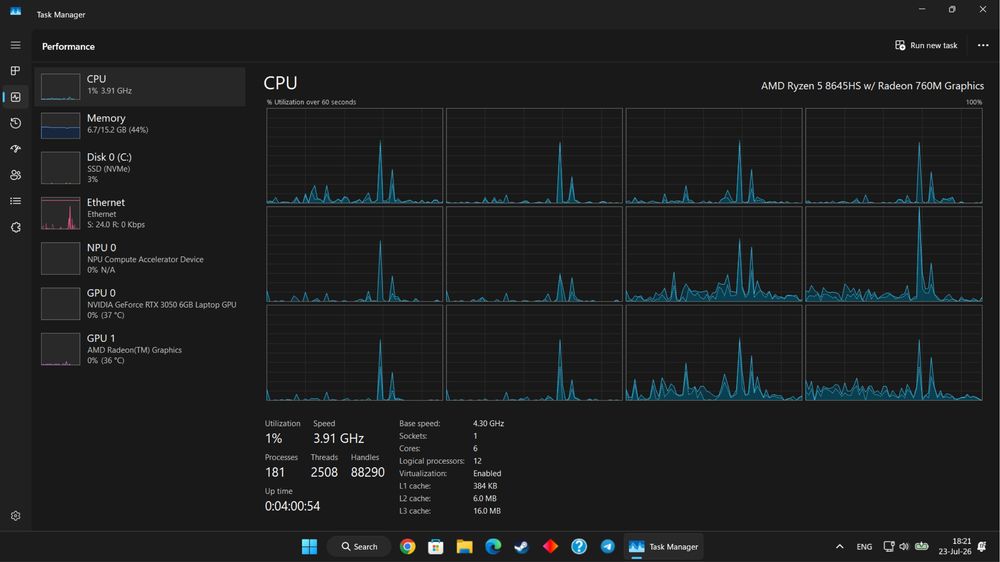The image size is (1000, 562).
Task: Click ENG language indicator
Action: click(864, 547)
